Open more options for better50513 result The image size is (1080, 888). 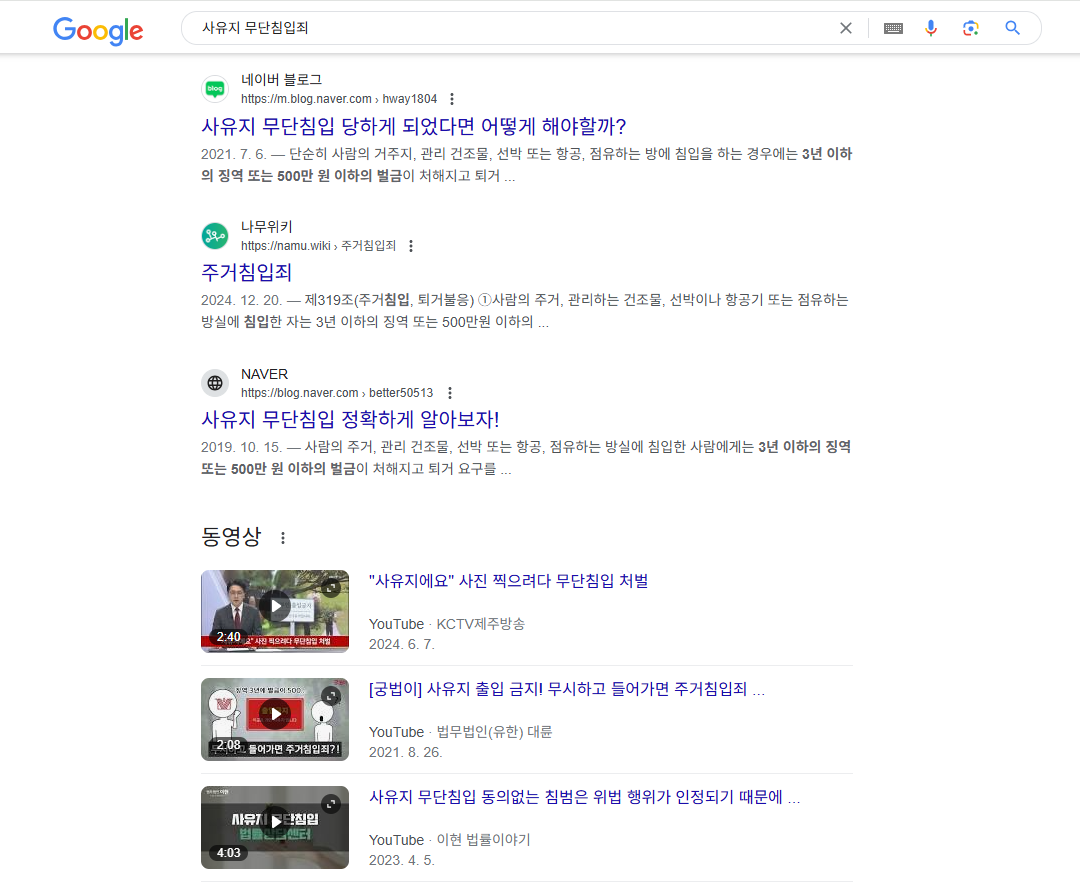tap(450, 393)
